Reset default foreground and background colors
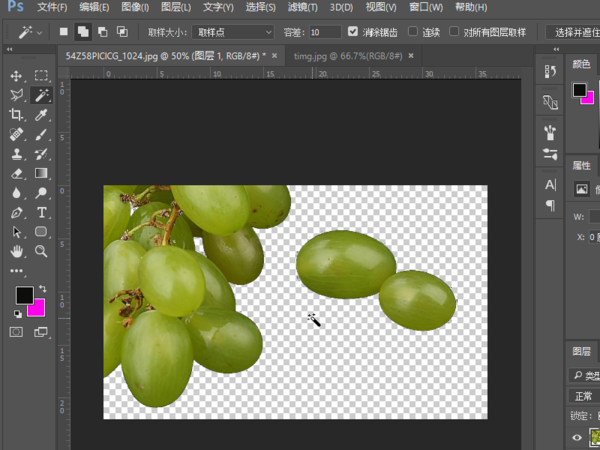Screen dimensions: 600x450 click(18, 315)
